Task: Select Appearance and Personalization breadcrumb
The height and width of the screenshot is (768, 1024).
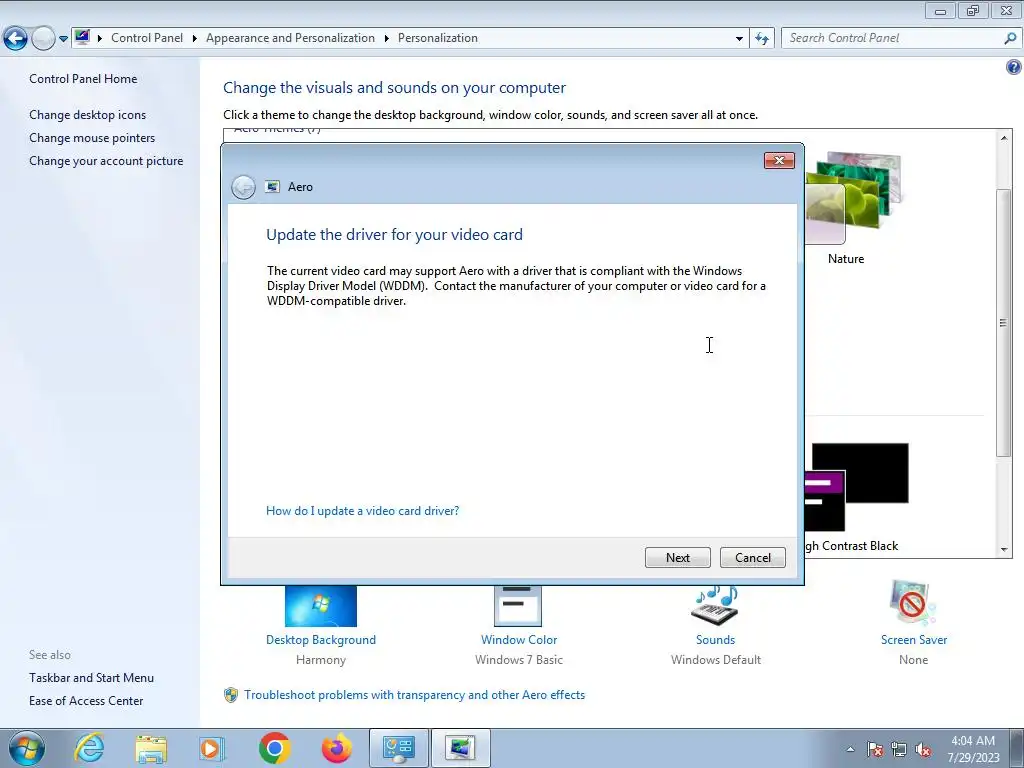Action: (291, 38)
